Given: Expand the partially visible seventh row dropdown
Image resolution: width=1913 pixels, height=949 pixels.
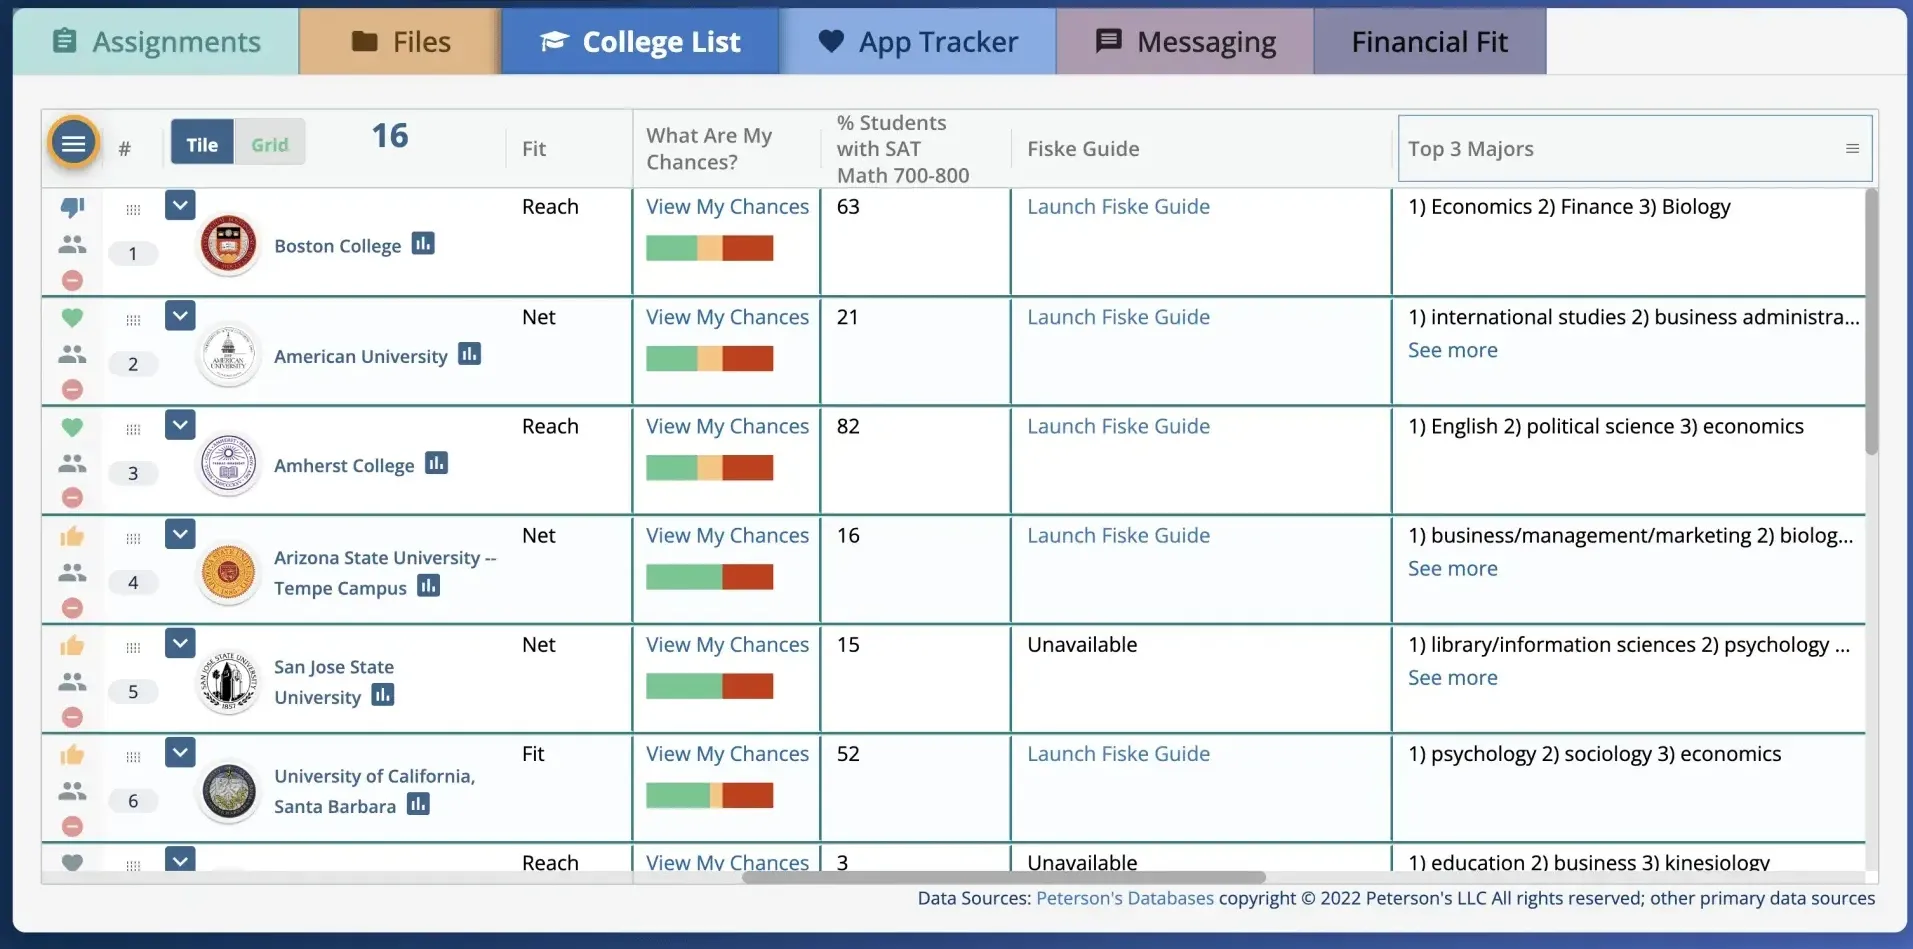Looking at the screenshot, I should pyautogui.click(x=180, y=859).
